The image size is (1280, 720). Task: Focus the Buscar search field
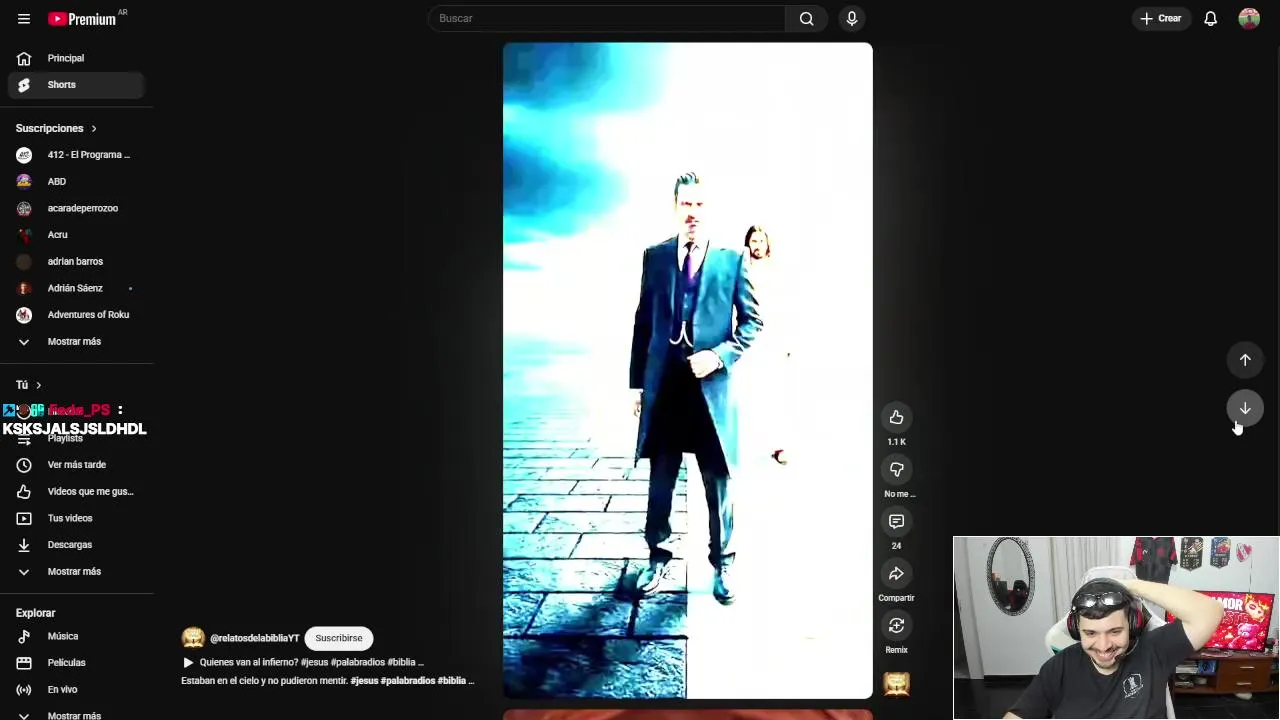(606, 18)
